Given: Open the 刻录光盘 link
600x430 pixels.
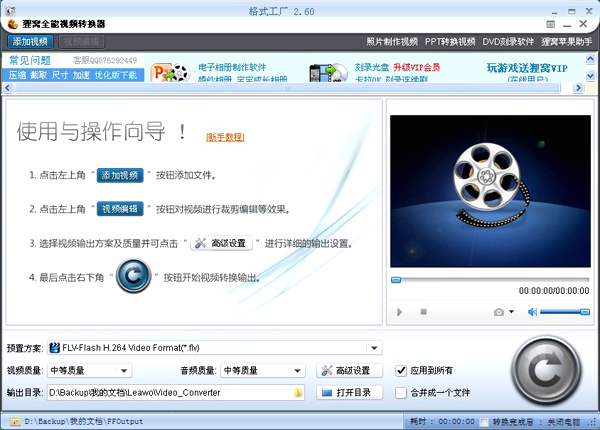Looking at the screenshot, I should (x=372, y=67).
